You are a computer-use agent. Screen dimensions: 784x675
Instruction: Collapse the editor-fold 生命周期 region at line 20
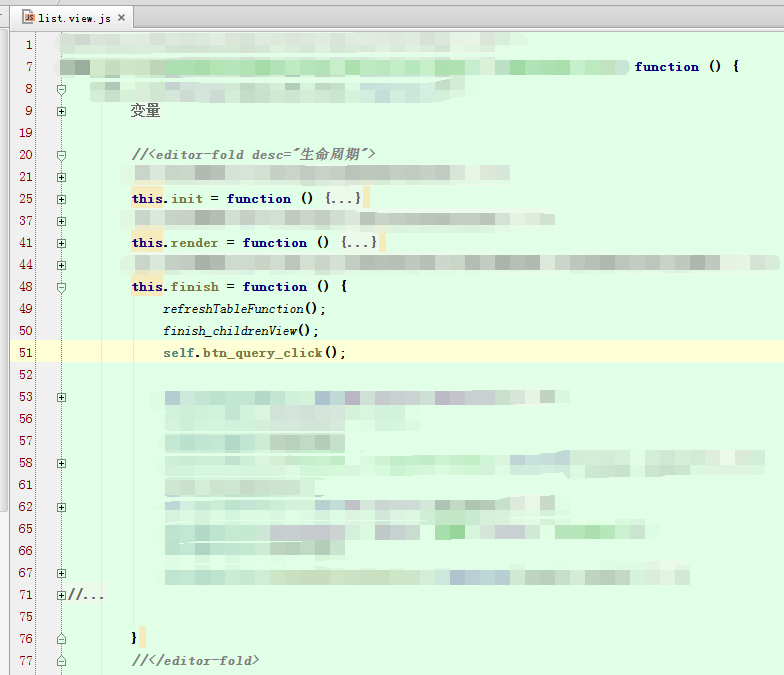pos(61,155)
